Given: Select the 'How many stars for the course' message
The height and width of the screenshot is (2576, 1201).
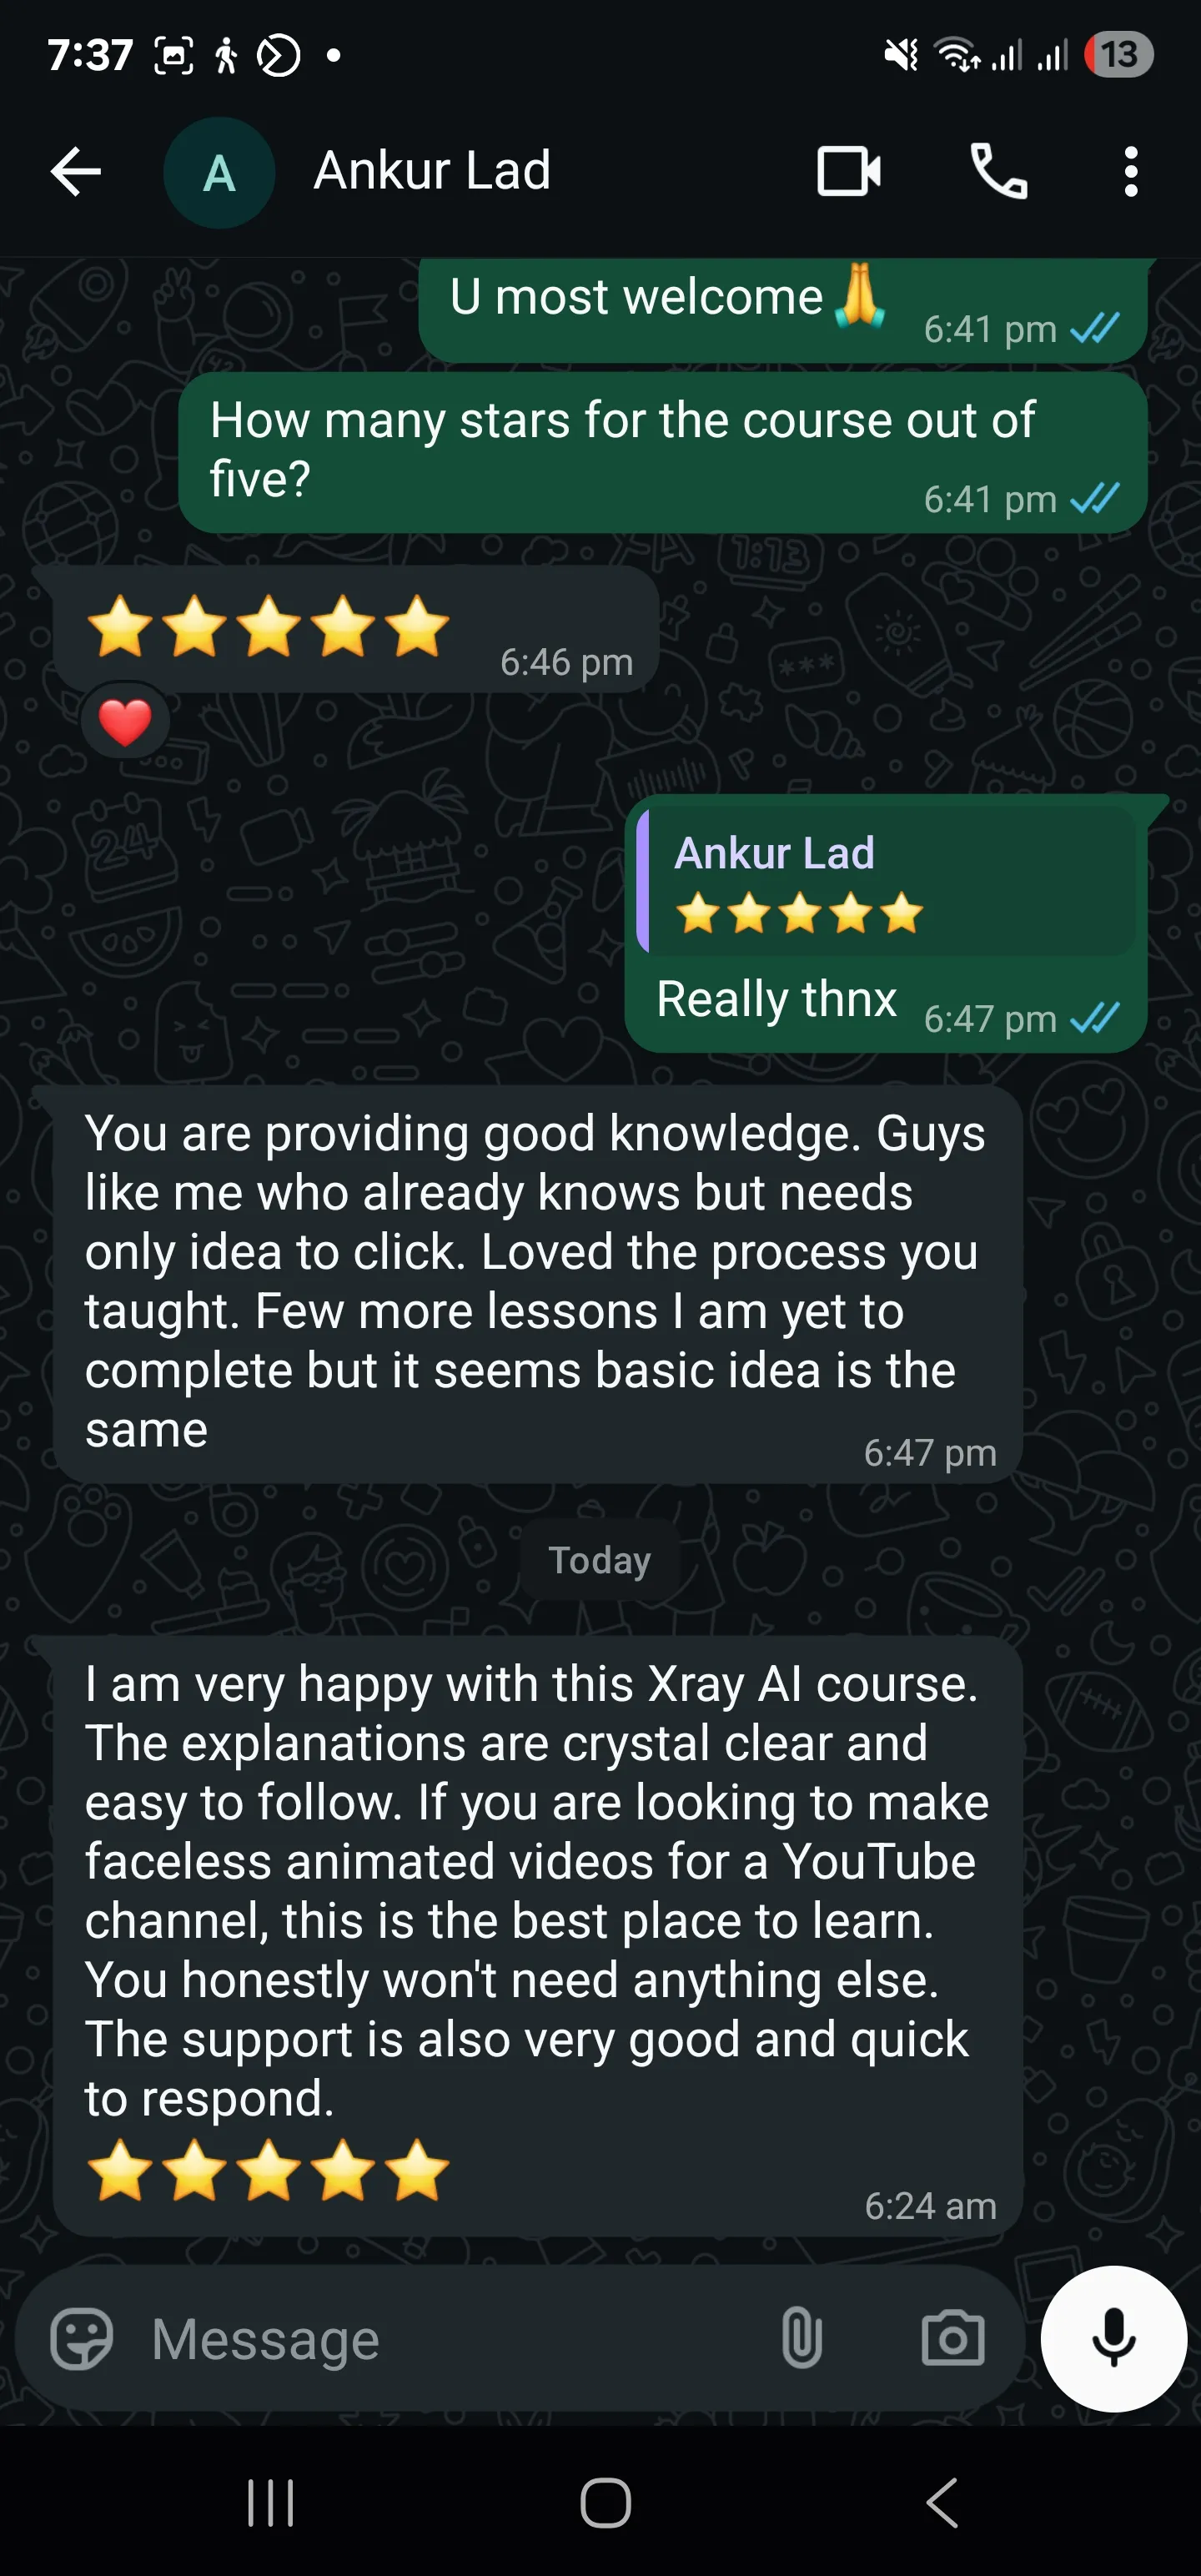Looking at the screenshot, I should 662,452.
